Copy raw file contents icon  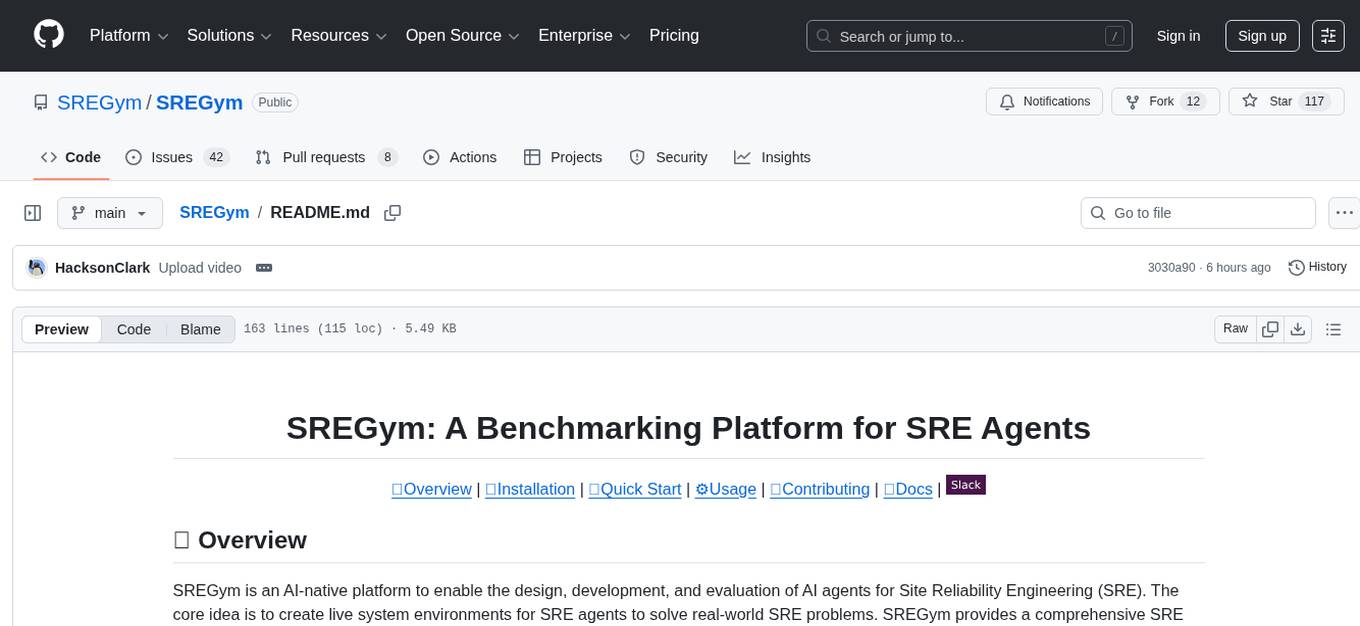tap(1270, 328)
